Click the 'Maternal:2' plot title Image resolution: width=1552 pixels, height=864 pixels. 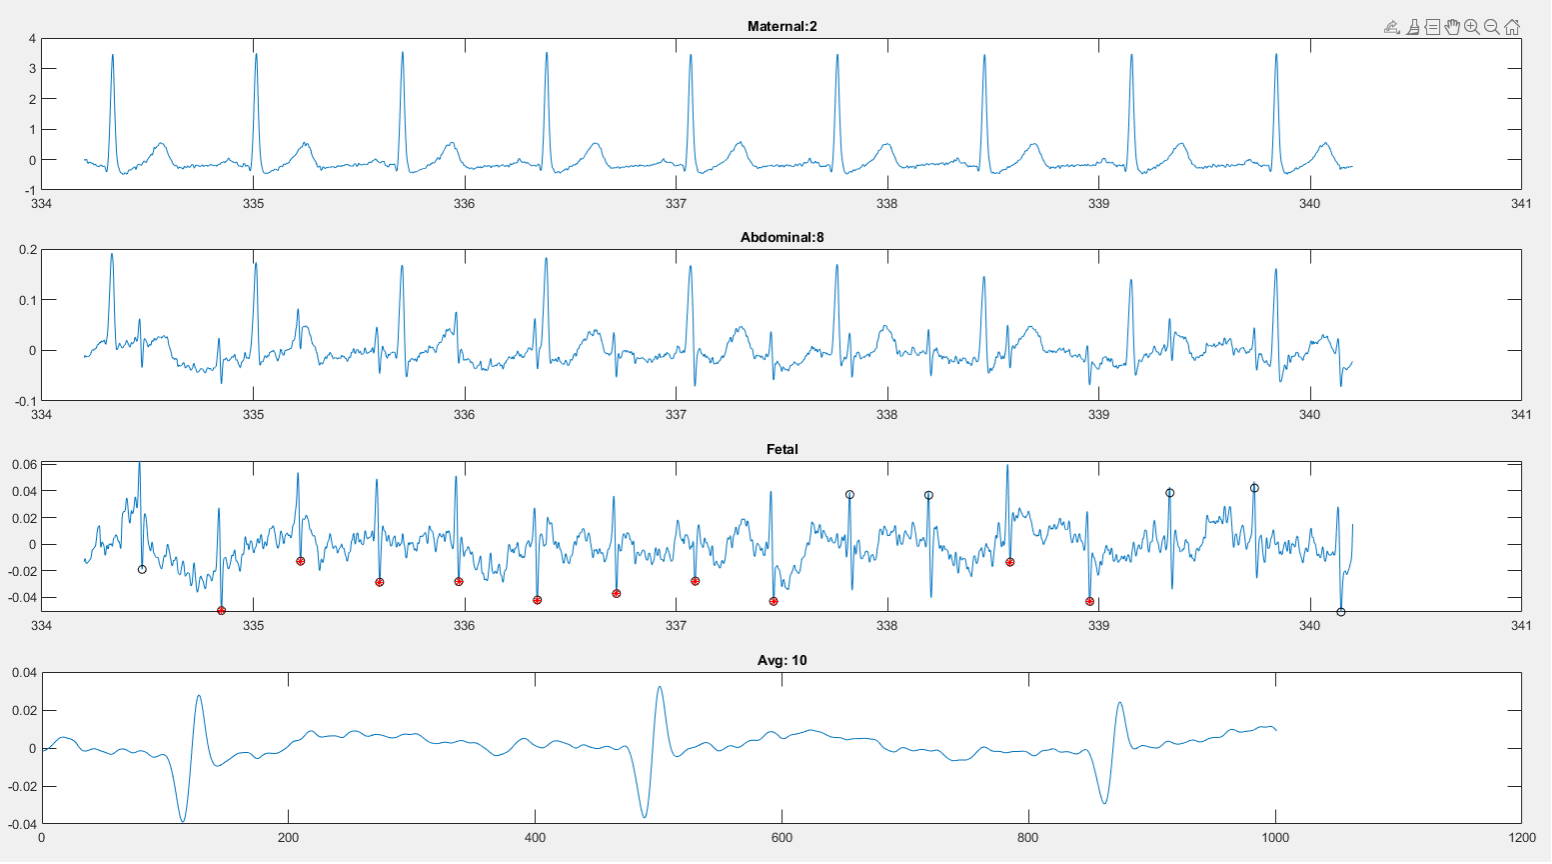(781, 26)
